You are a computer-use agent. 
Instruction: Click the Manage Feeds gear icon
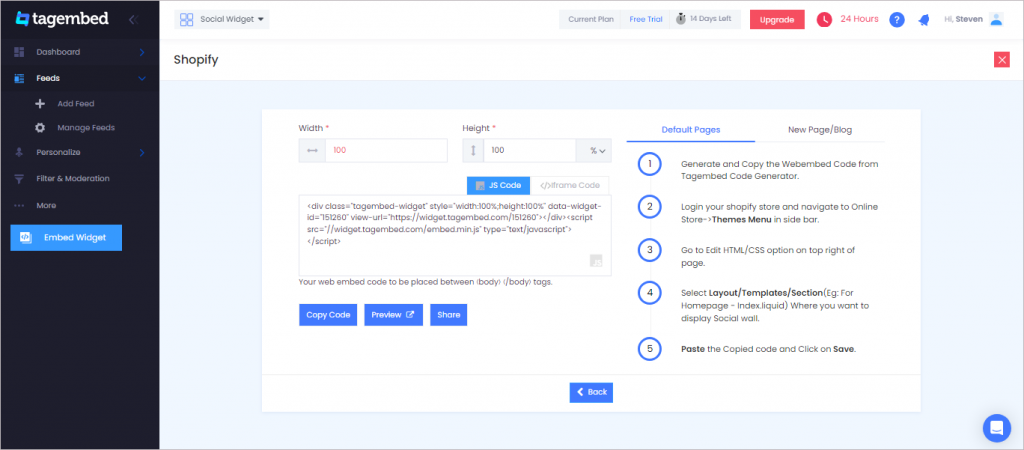(40, 127)
